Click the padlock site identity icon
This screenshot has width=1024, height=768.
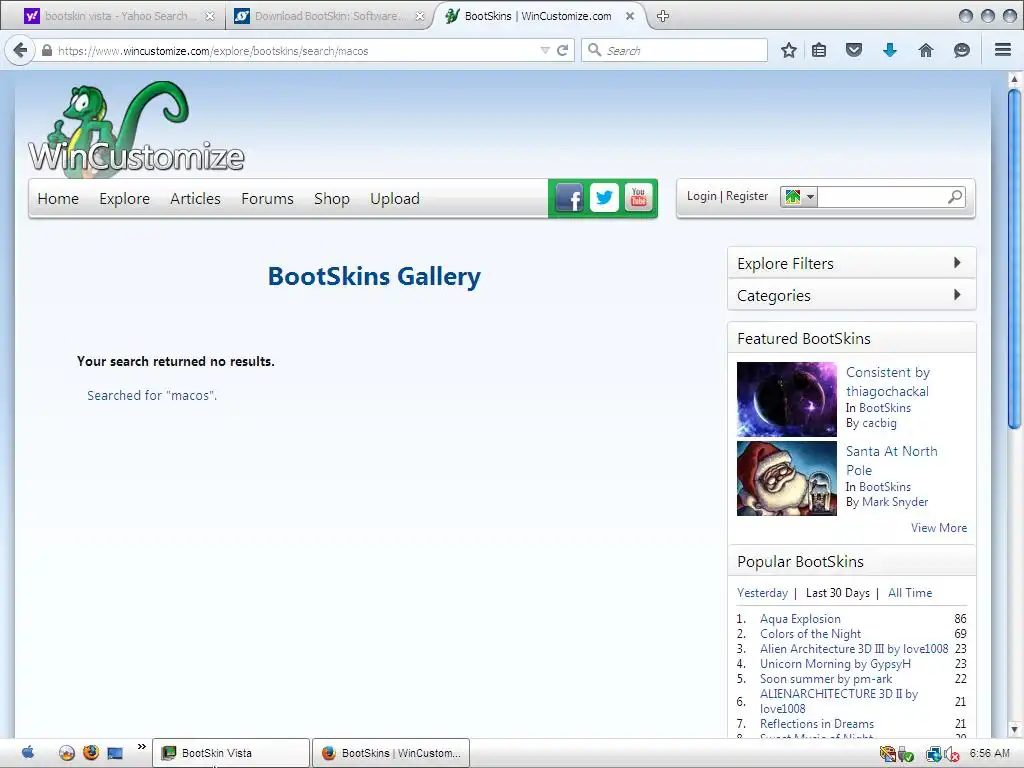pos(46,50)
